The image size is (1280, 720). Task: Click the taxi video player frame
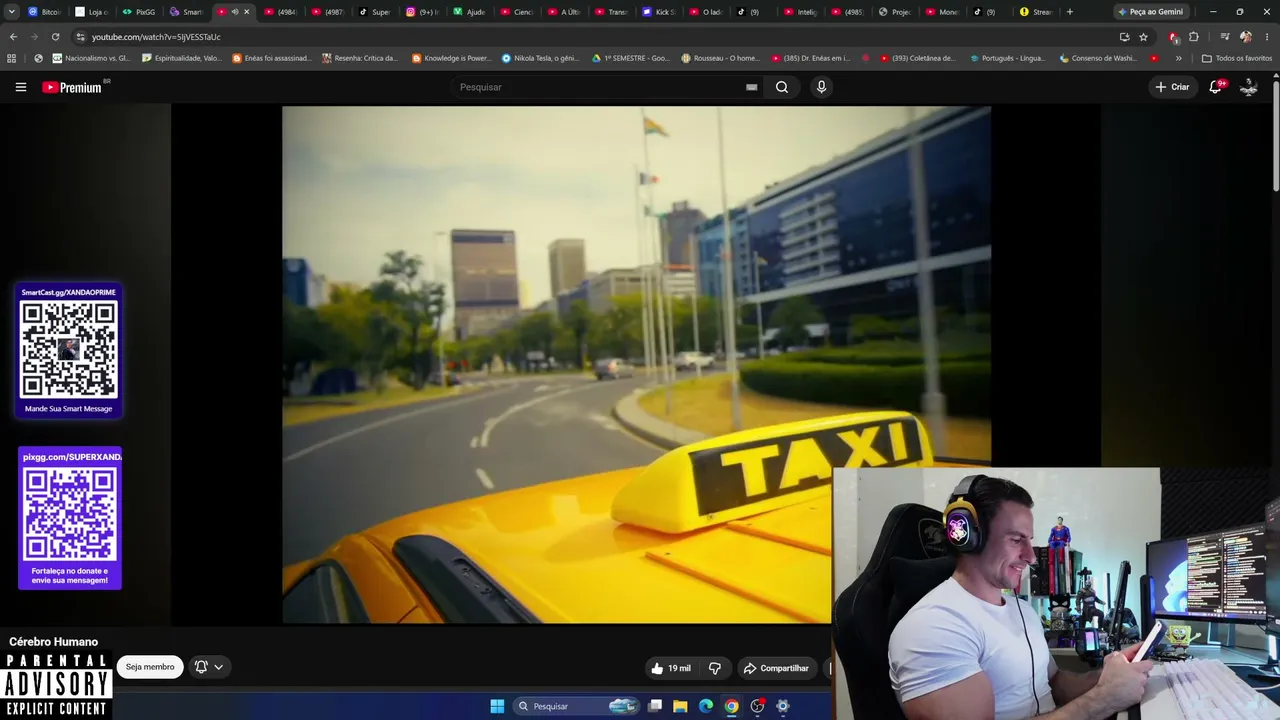636,364
